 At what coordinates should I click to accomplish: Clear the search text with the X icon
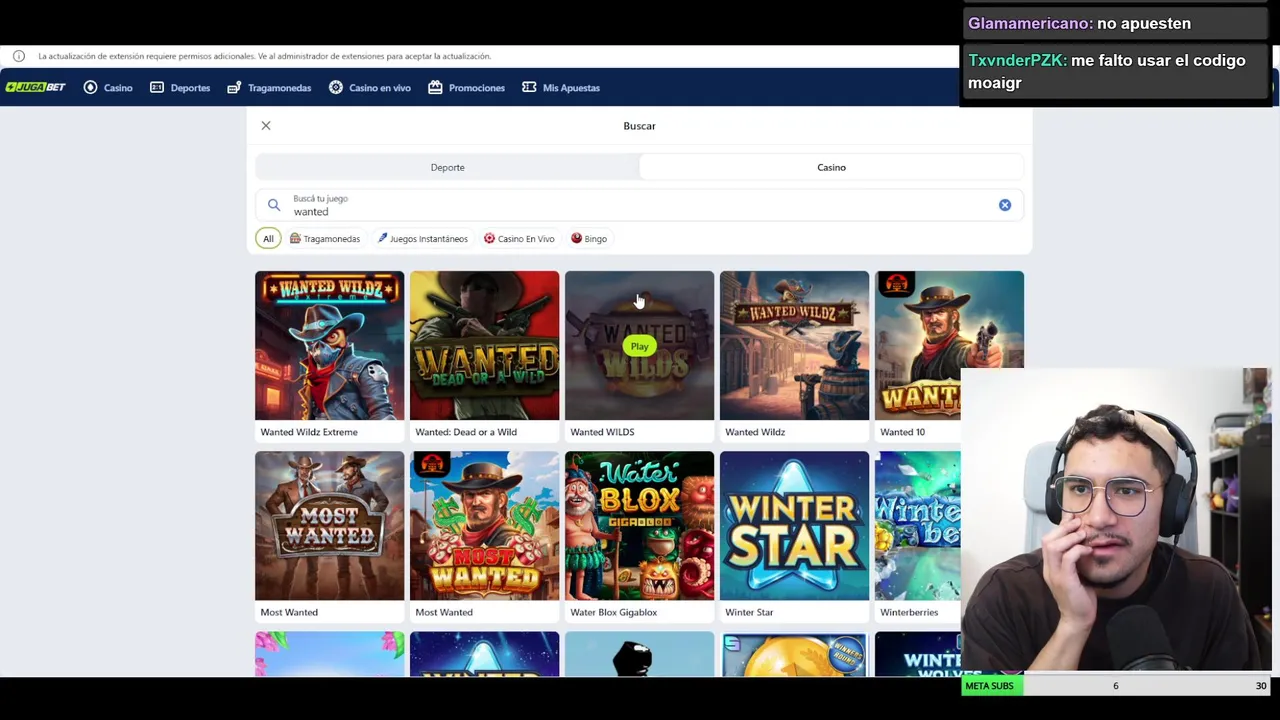[1005, 205]
